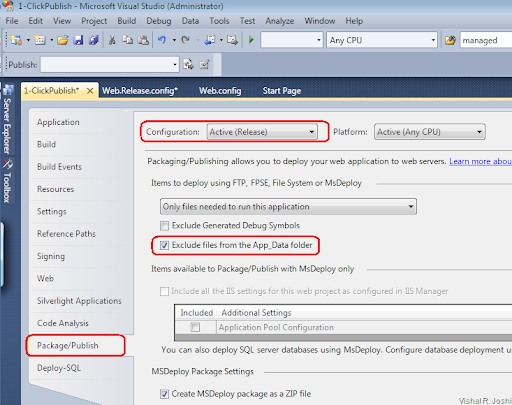Screen dimensions: 512x405
Task: Close the 1-ClickPublish tab
Action: [90, 91]
